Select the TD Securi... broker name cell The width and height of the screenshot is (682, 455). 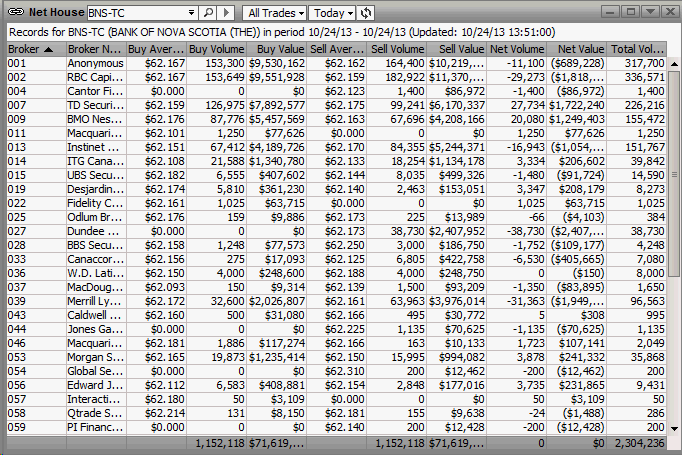[95, 105]
